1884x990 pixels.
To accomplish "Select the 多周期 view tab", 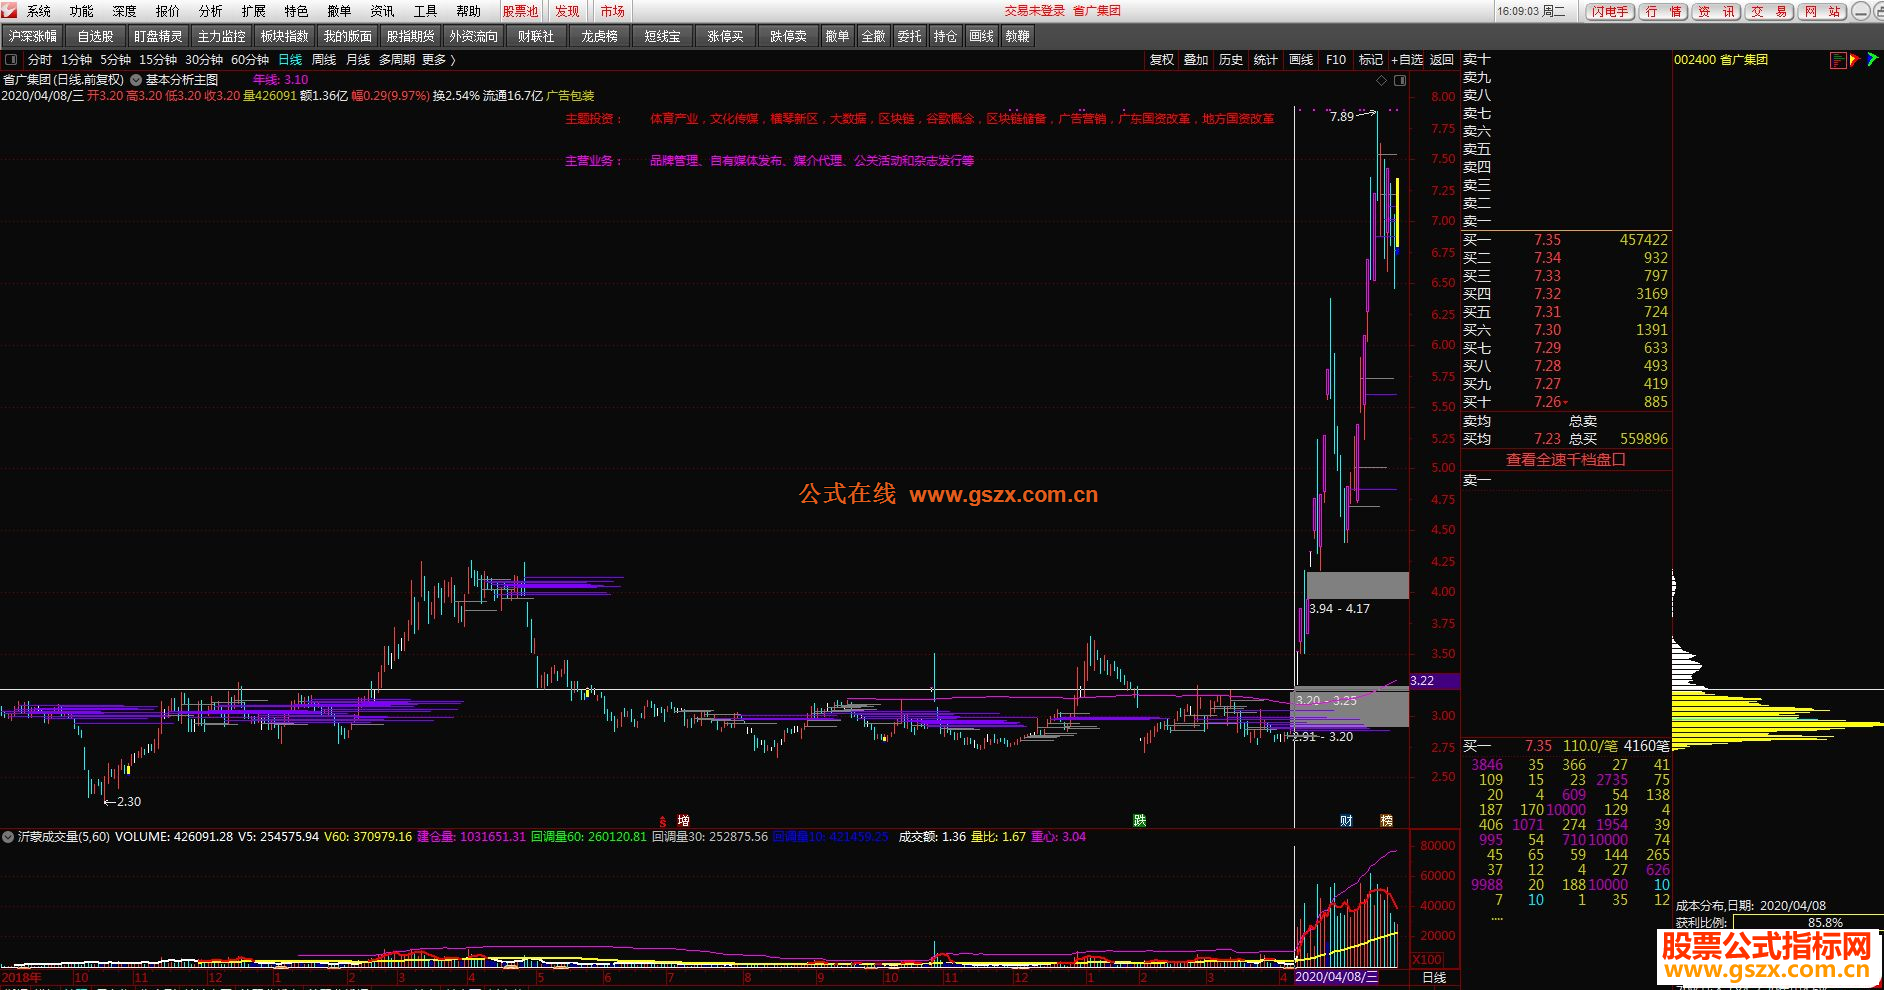I will pyautogui.click(x=397, y=60).
